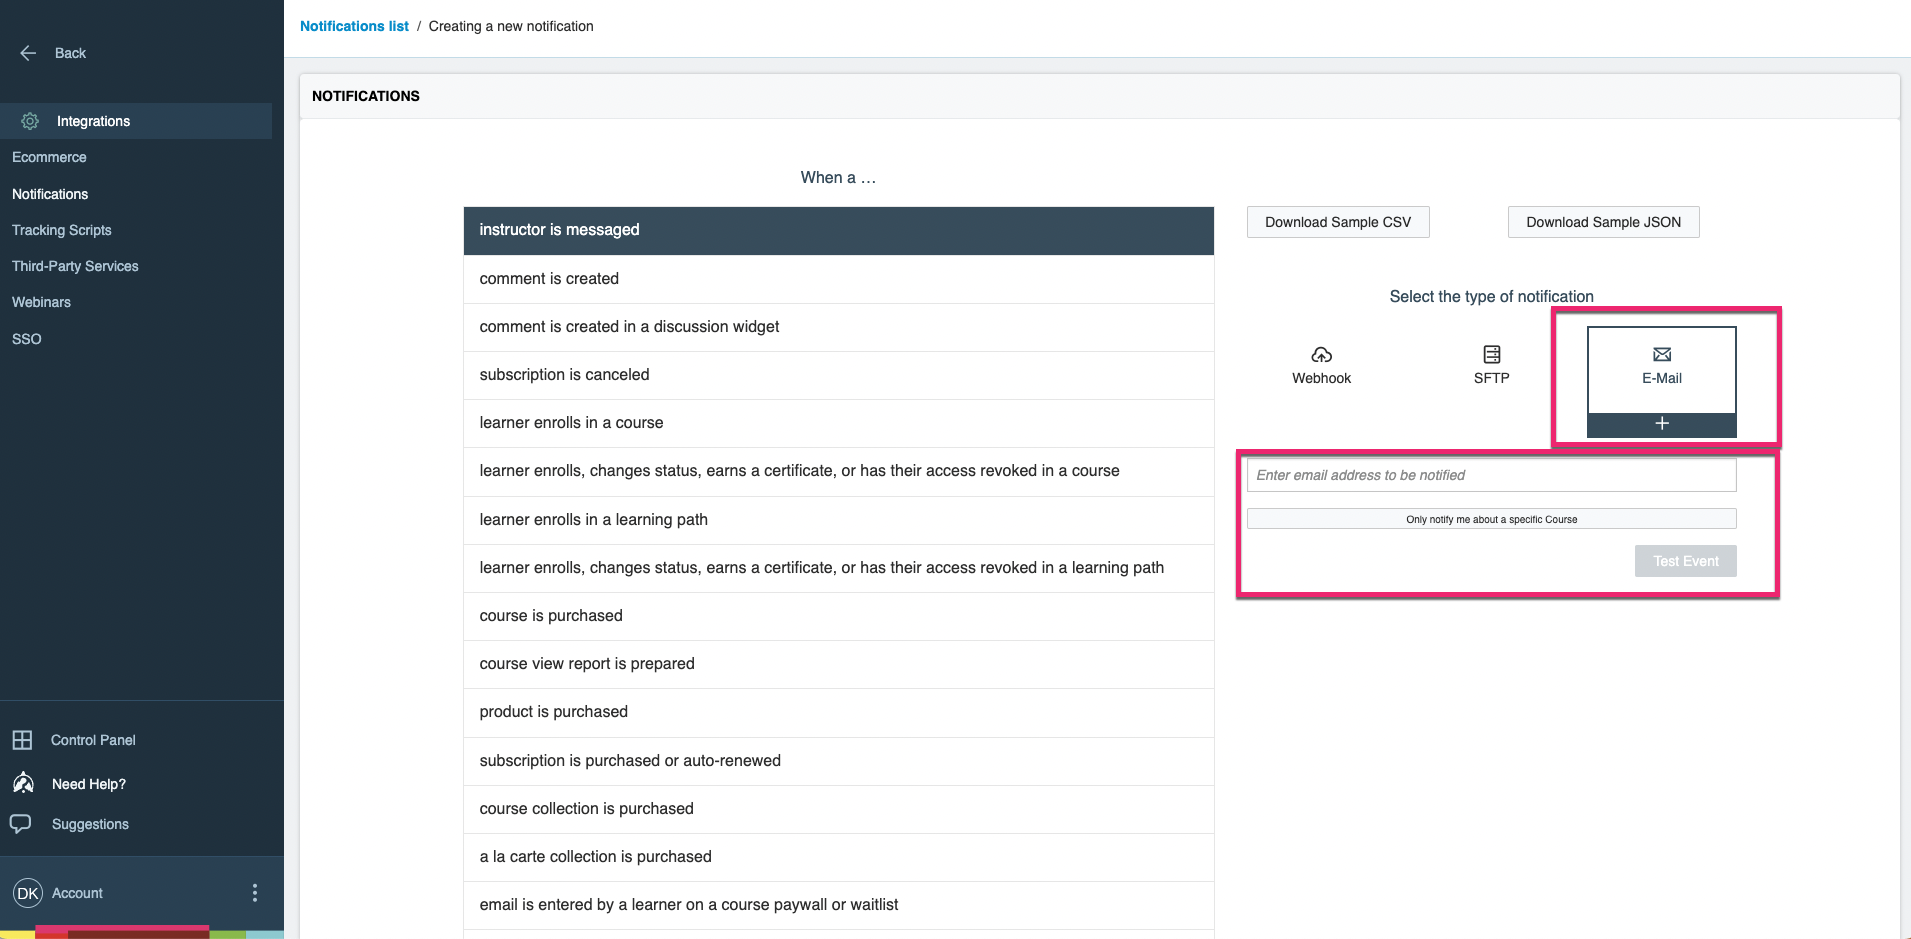Click the DK account avatar
This screenshot has width=1911, height=939.
pos(27,893)
